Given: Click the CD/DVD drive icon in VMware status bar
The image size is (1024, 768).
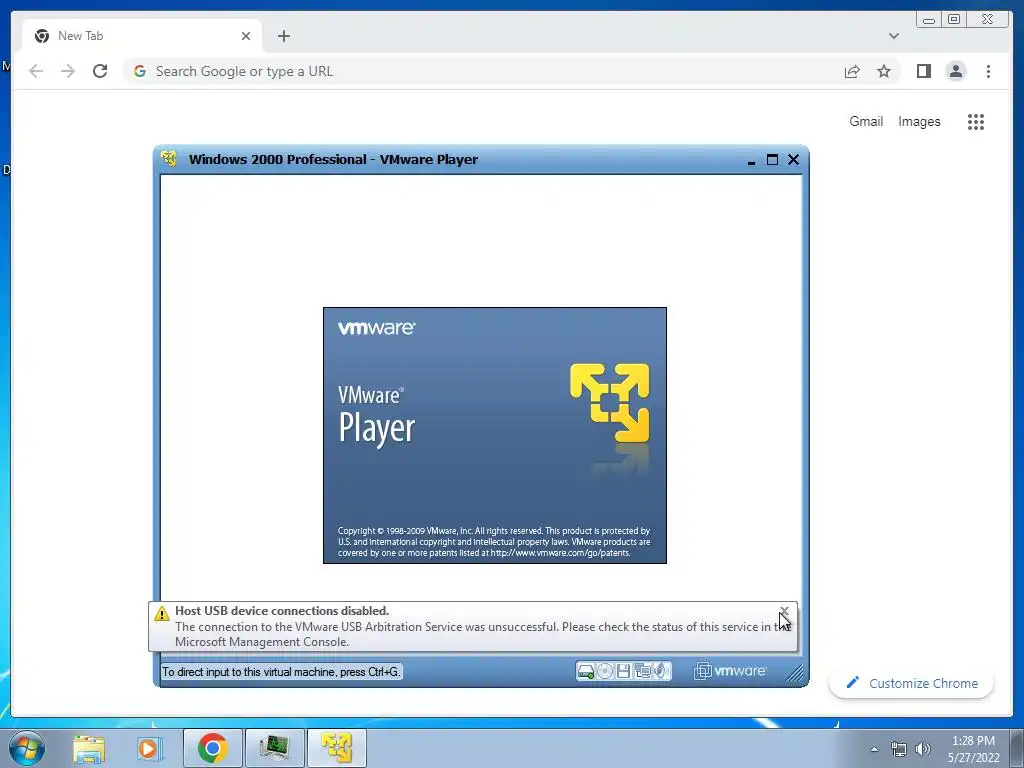Looking at the screenshot, I should coord(605,671).
